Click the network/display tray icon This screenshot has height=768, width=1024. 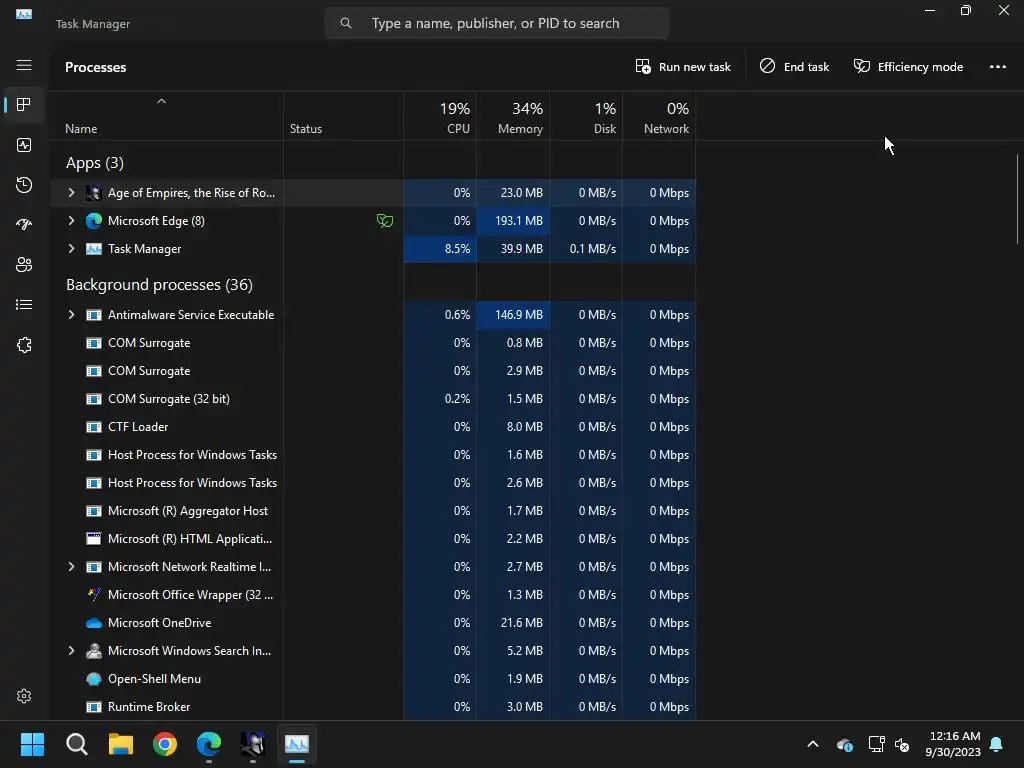click(876, 744)
